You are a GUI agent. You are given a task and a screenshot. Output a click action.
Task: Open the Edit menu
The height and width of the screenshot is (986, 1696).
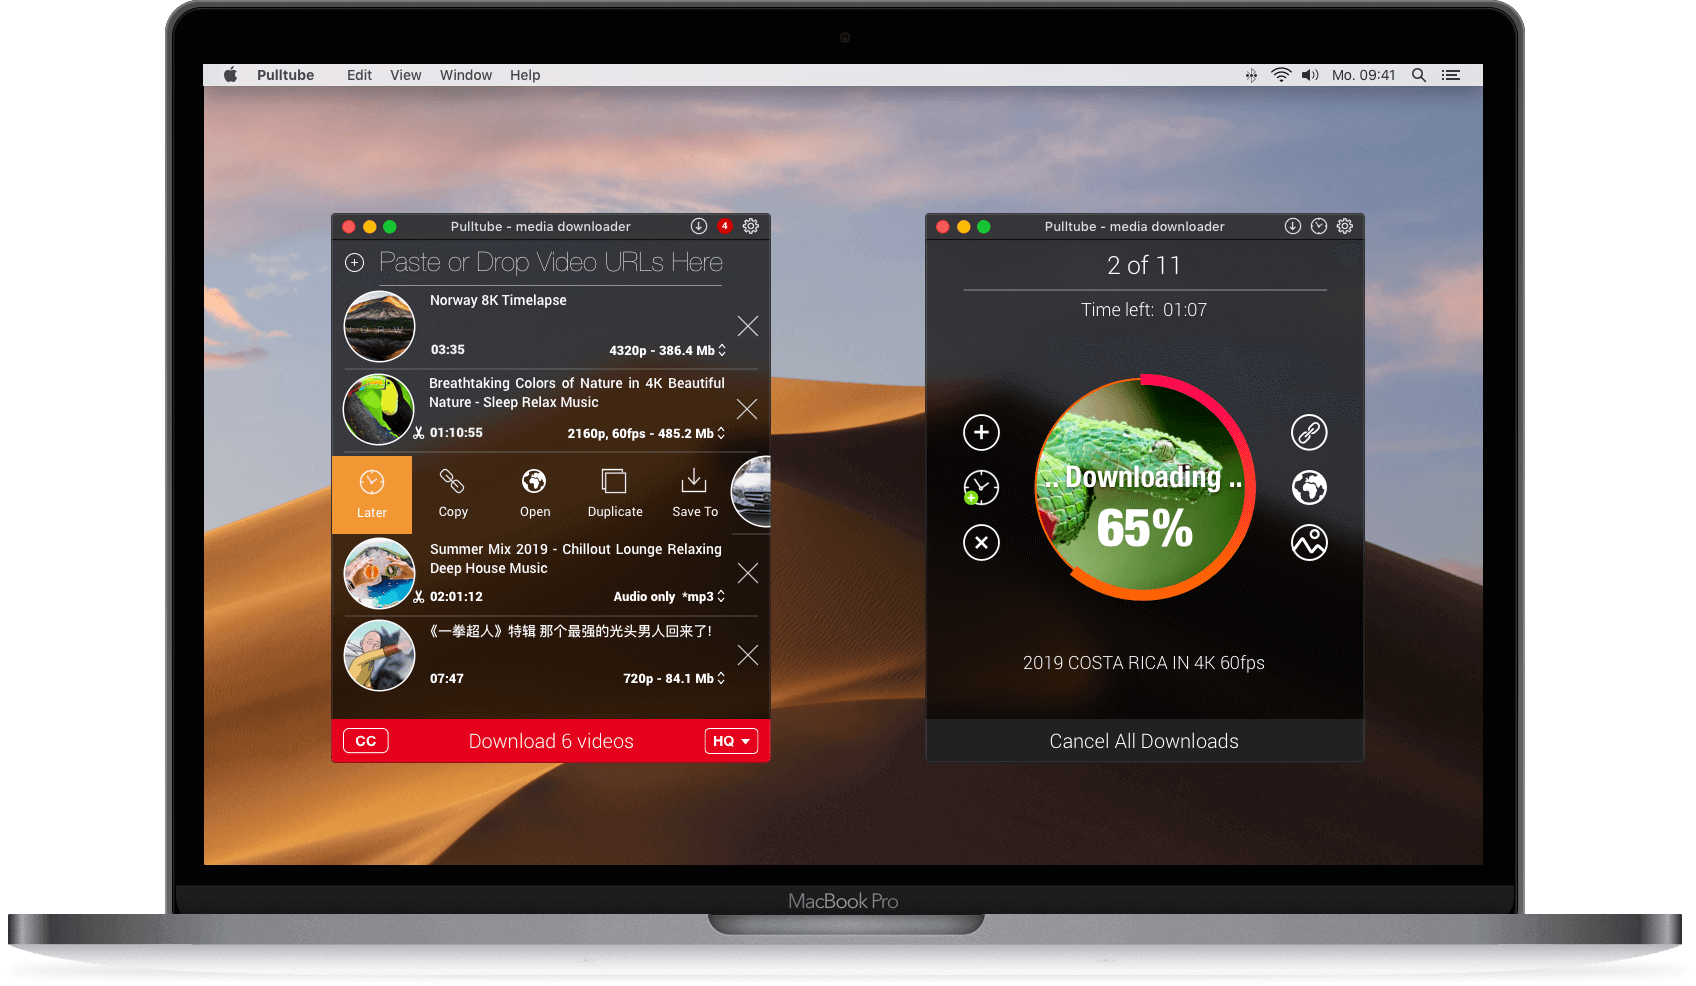click(359, 75)
